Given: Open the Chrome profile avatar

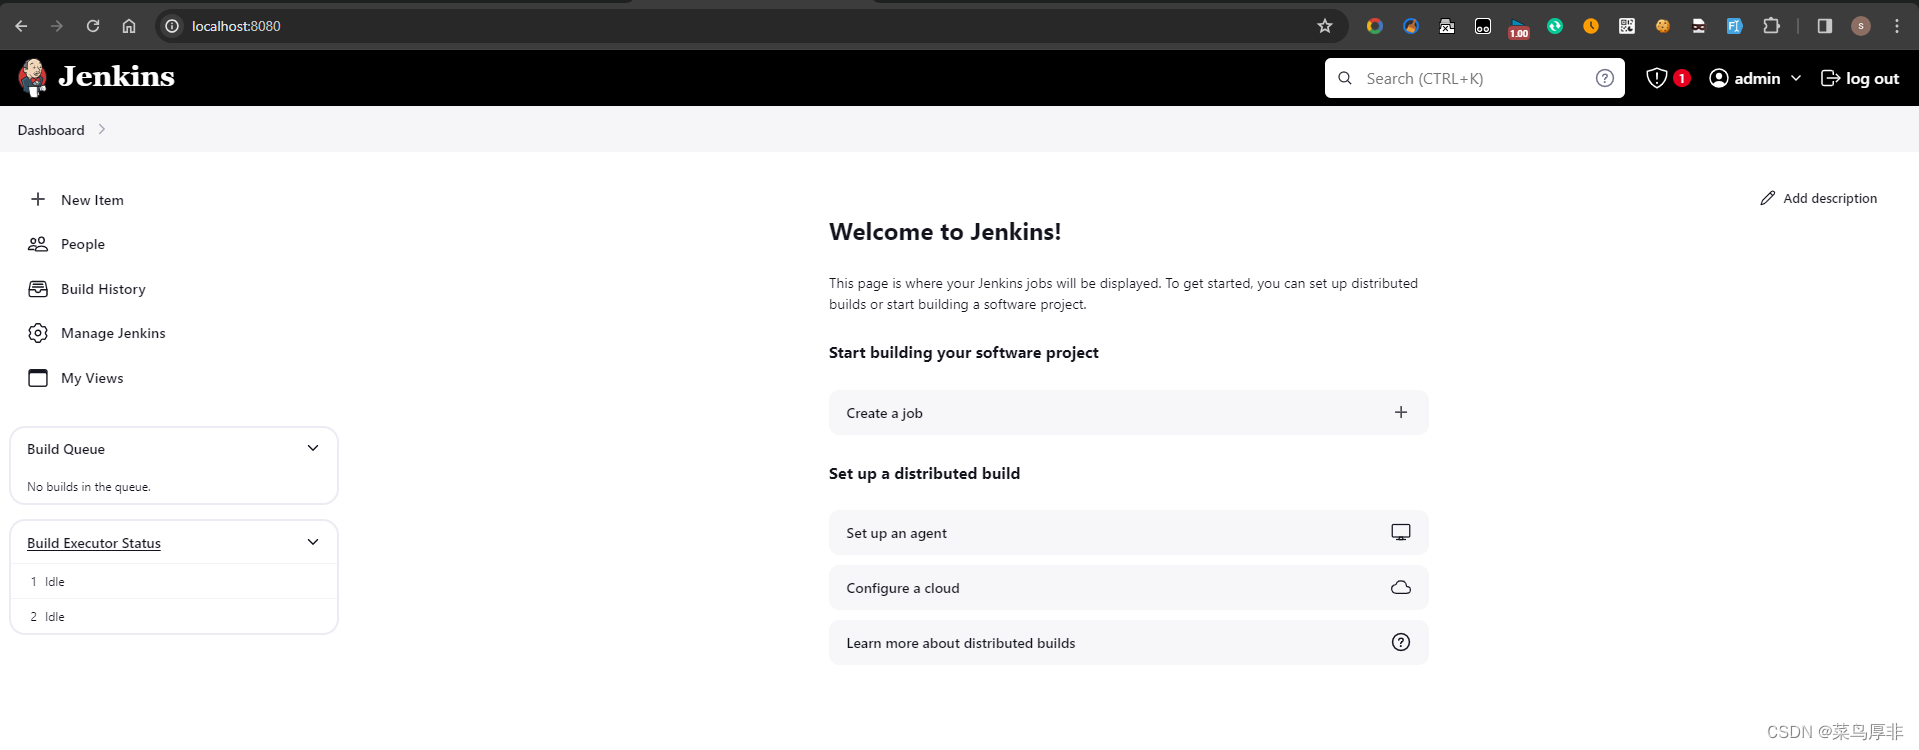Looking at the screenshot, I should [x=1861, y=26].
